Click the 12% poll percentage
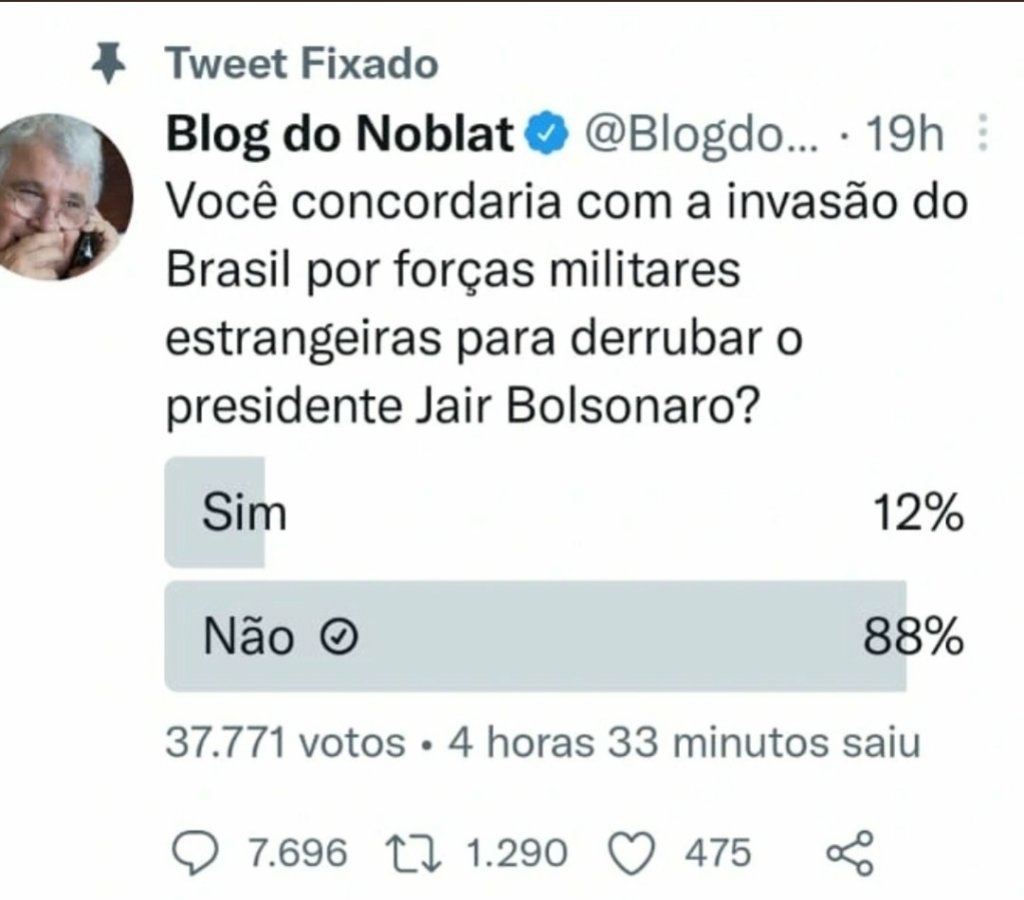 tap(918, 513)
